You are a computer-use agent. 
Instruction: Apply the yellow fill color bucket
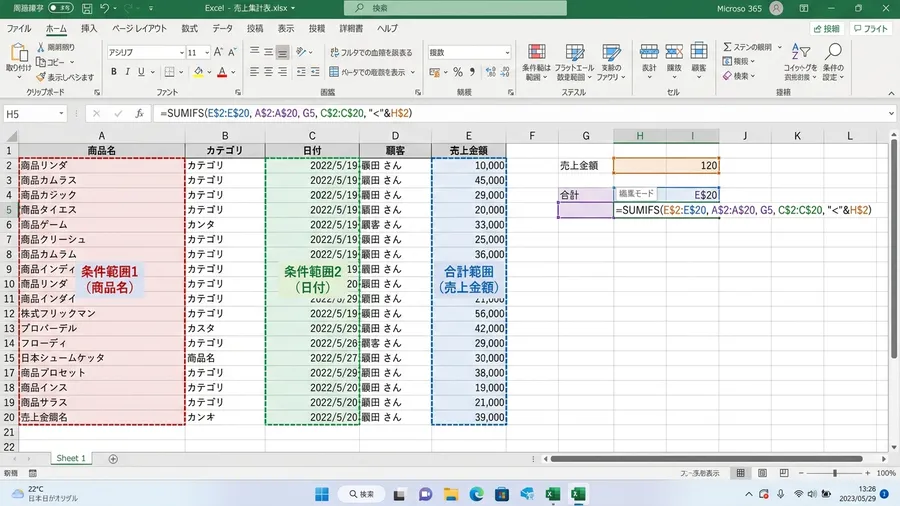[x=198, y=72]
